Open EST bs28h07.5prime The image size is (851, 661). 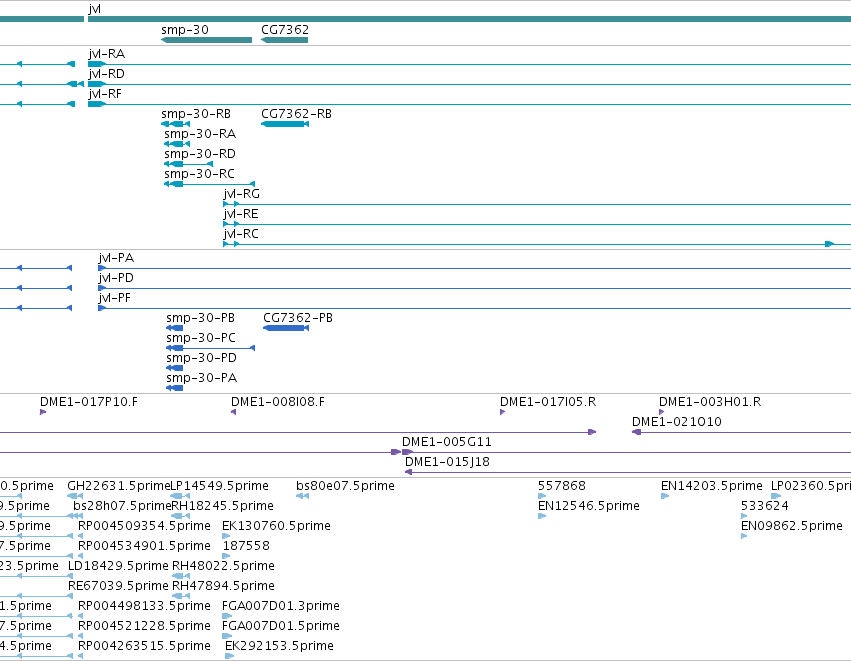[123, 506]
